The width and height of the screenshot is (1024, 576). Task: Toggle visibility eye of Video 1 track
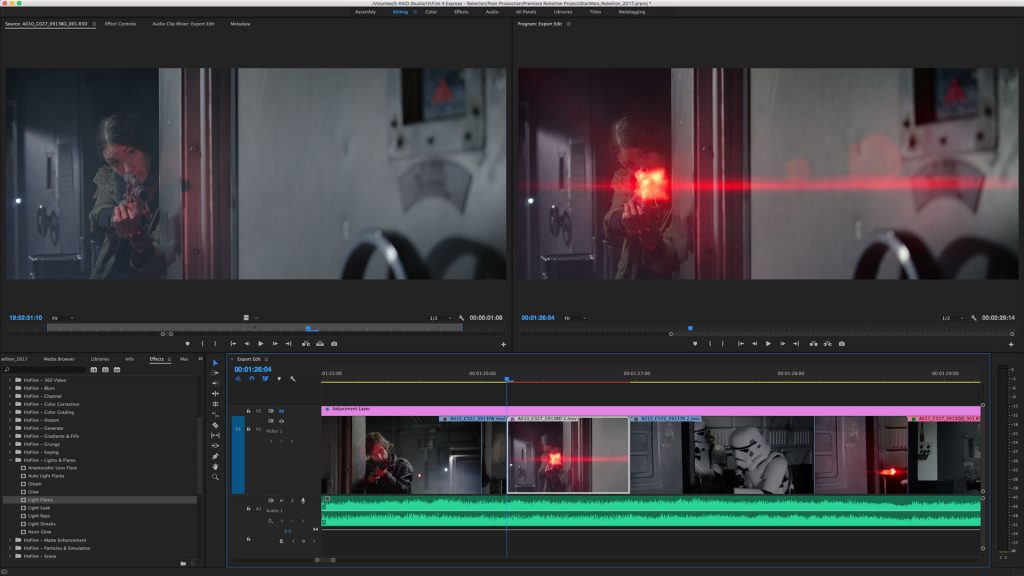(x=281, y=421)
